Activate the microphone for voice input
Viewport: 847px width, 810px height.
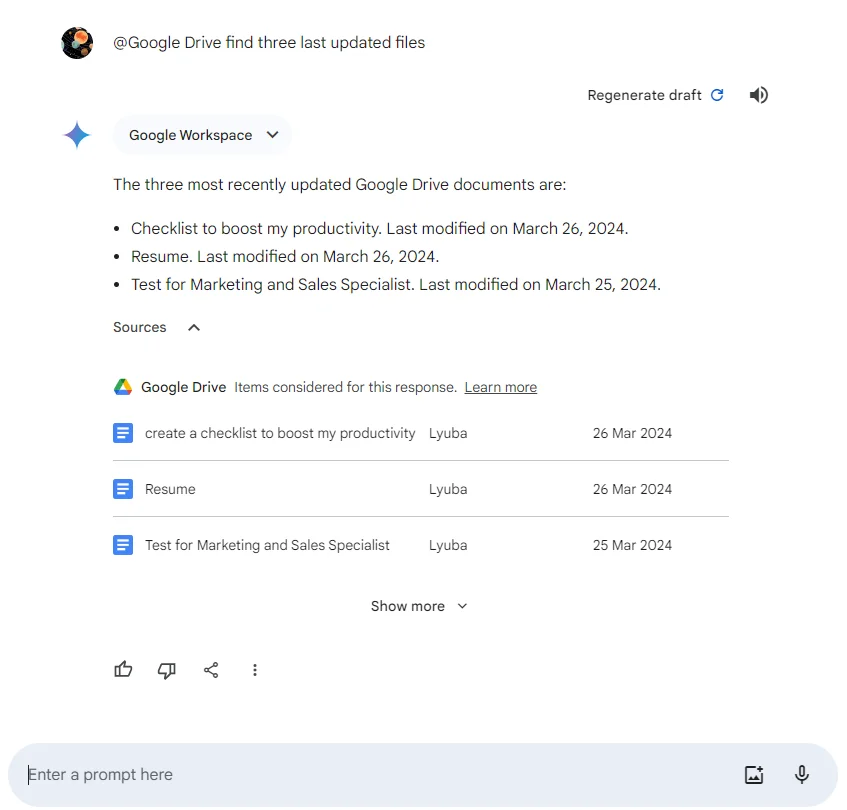pos(802,774)
